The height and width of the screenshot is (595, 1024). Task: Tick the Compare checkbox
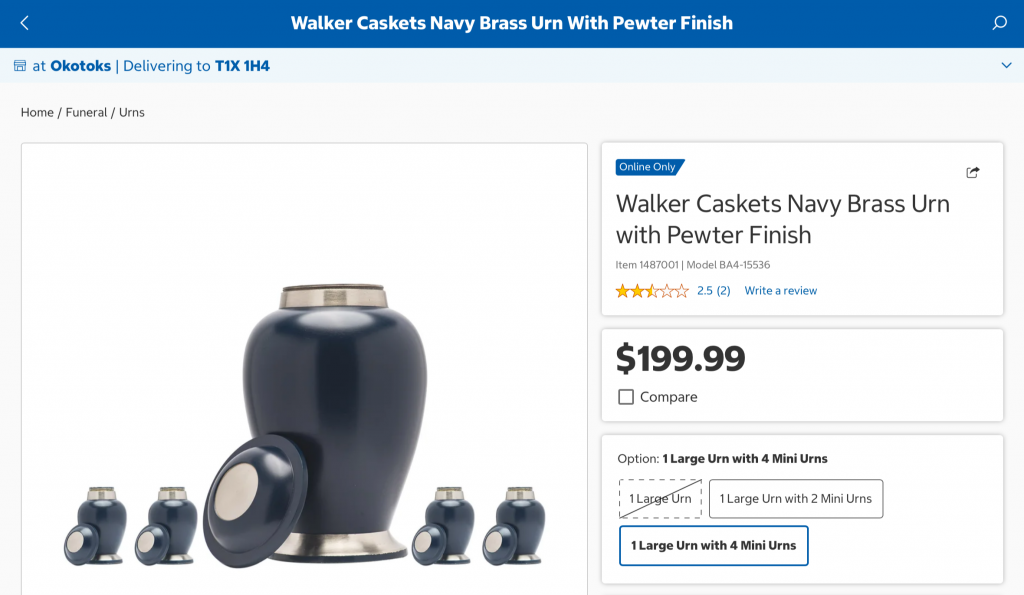point(626,397)
